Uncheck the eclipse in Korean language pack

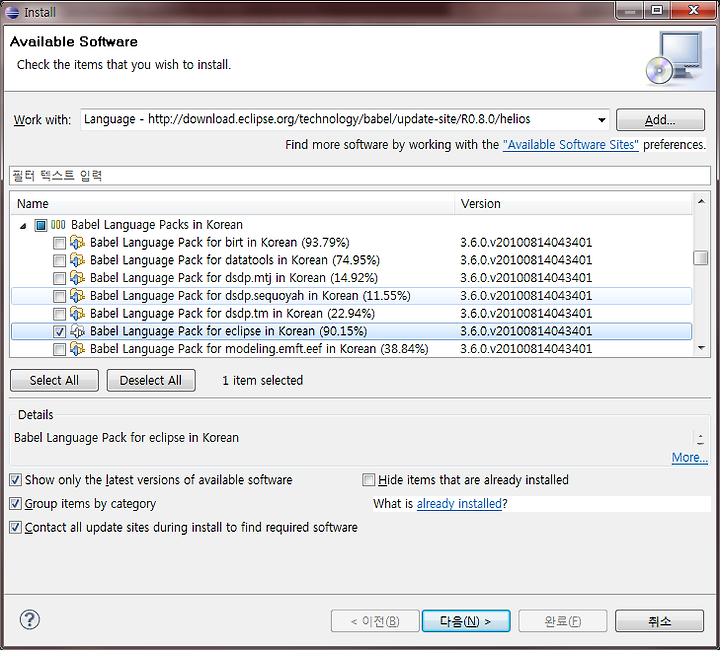pos(59,331)
